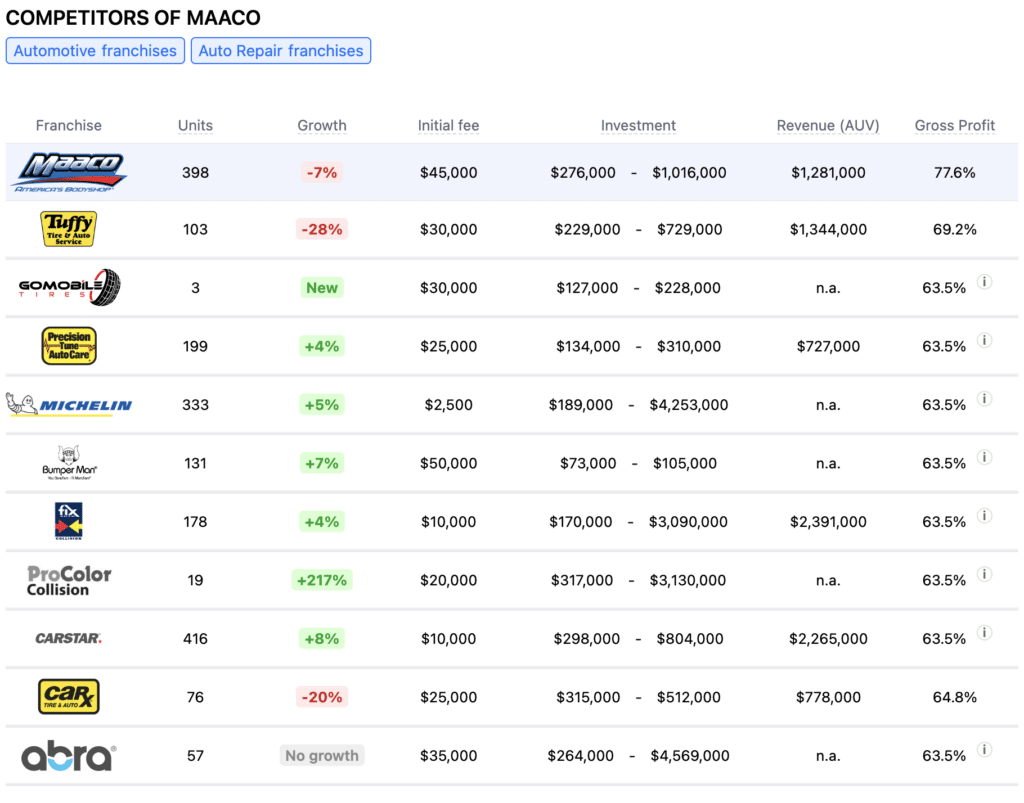Open Automotive franchises category tag
This screenshot has width=1024, height=803.
[95, 51]
